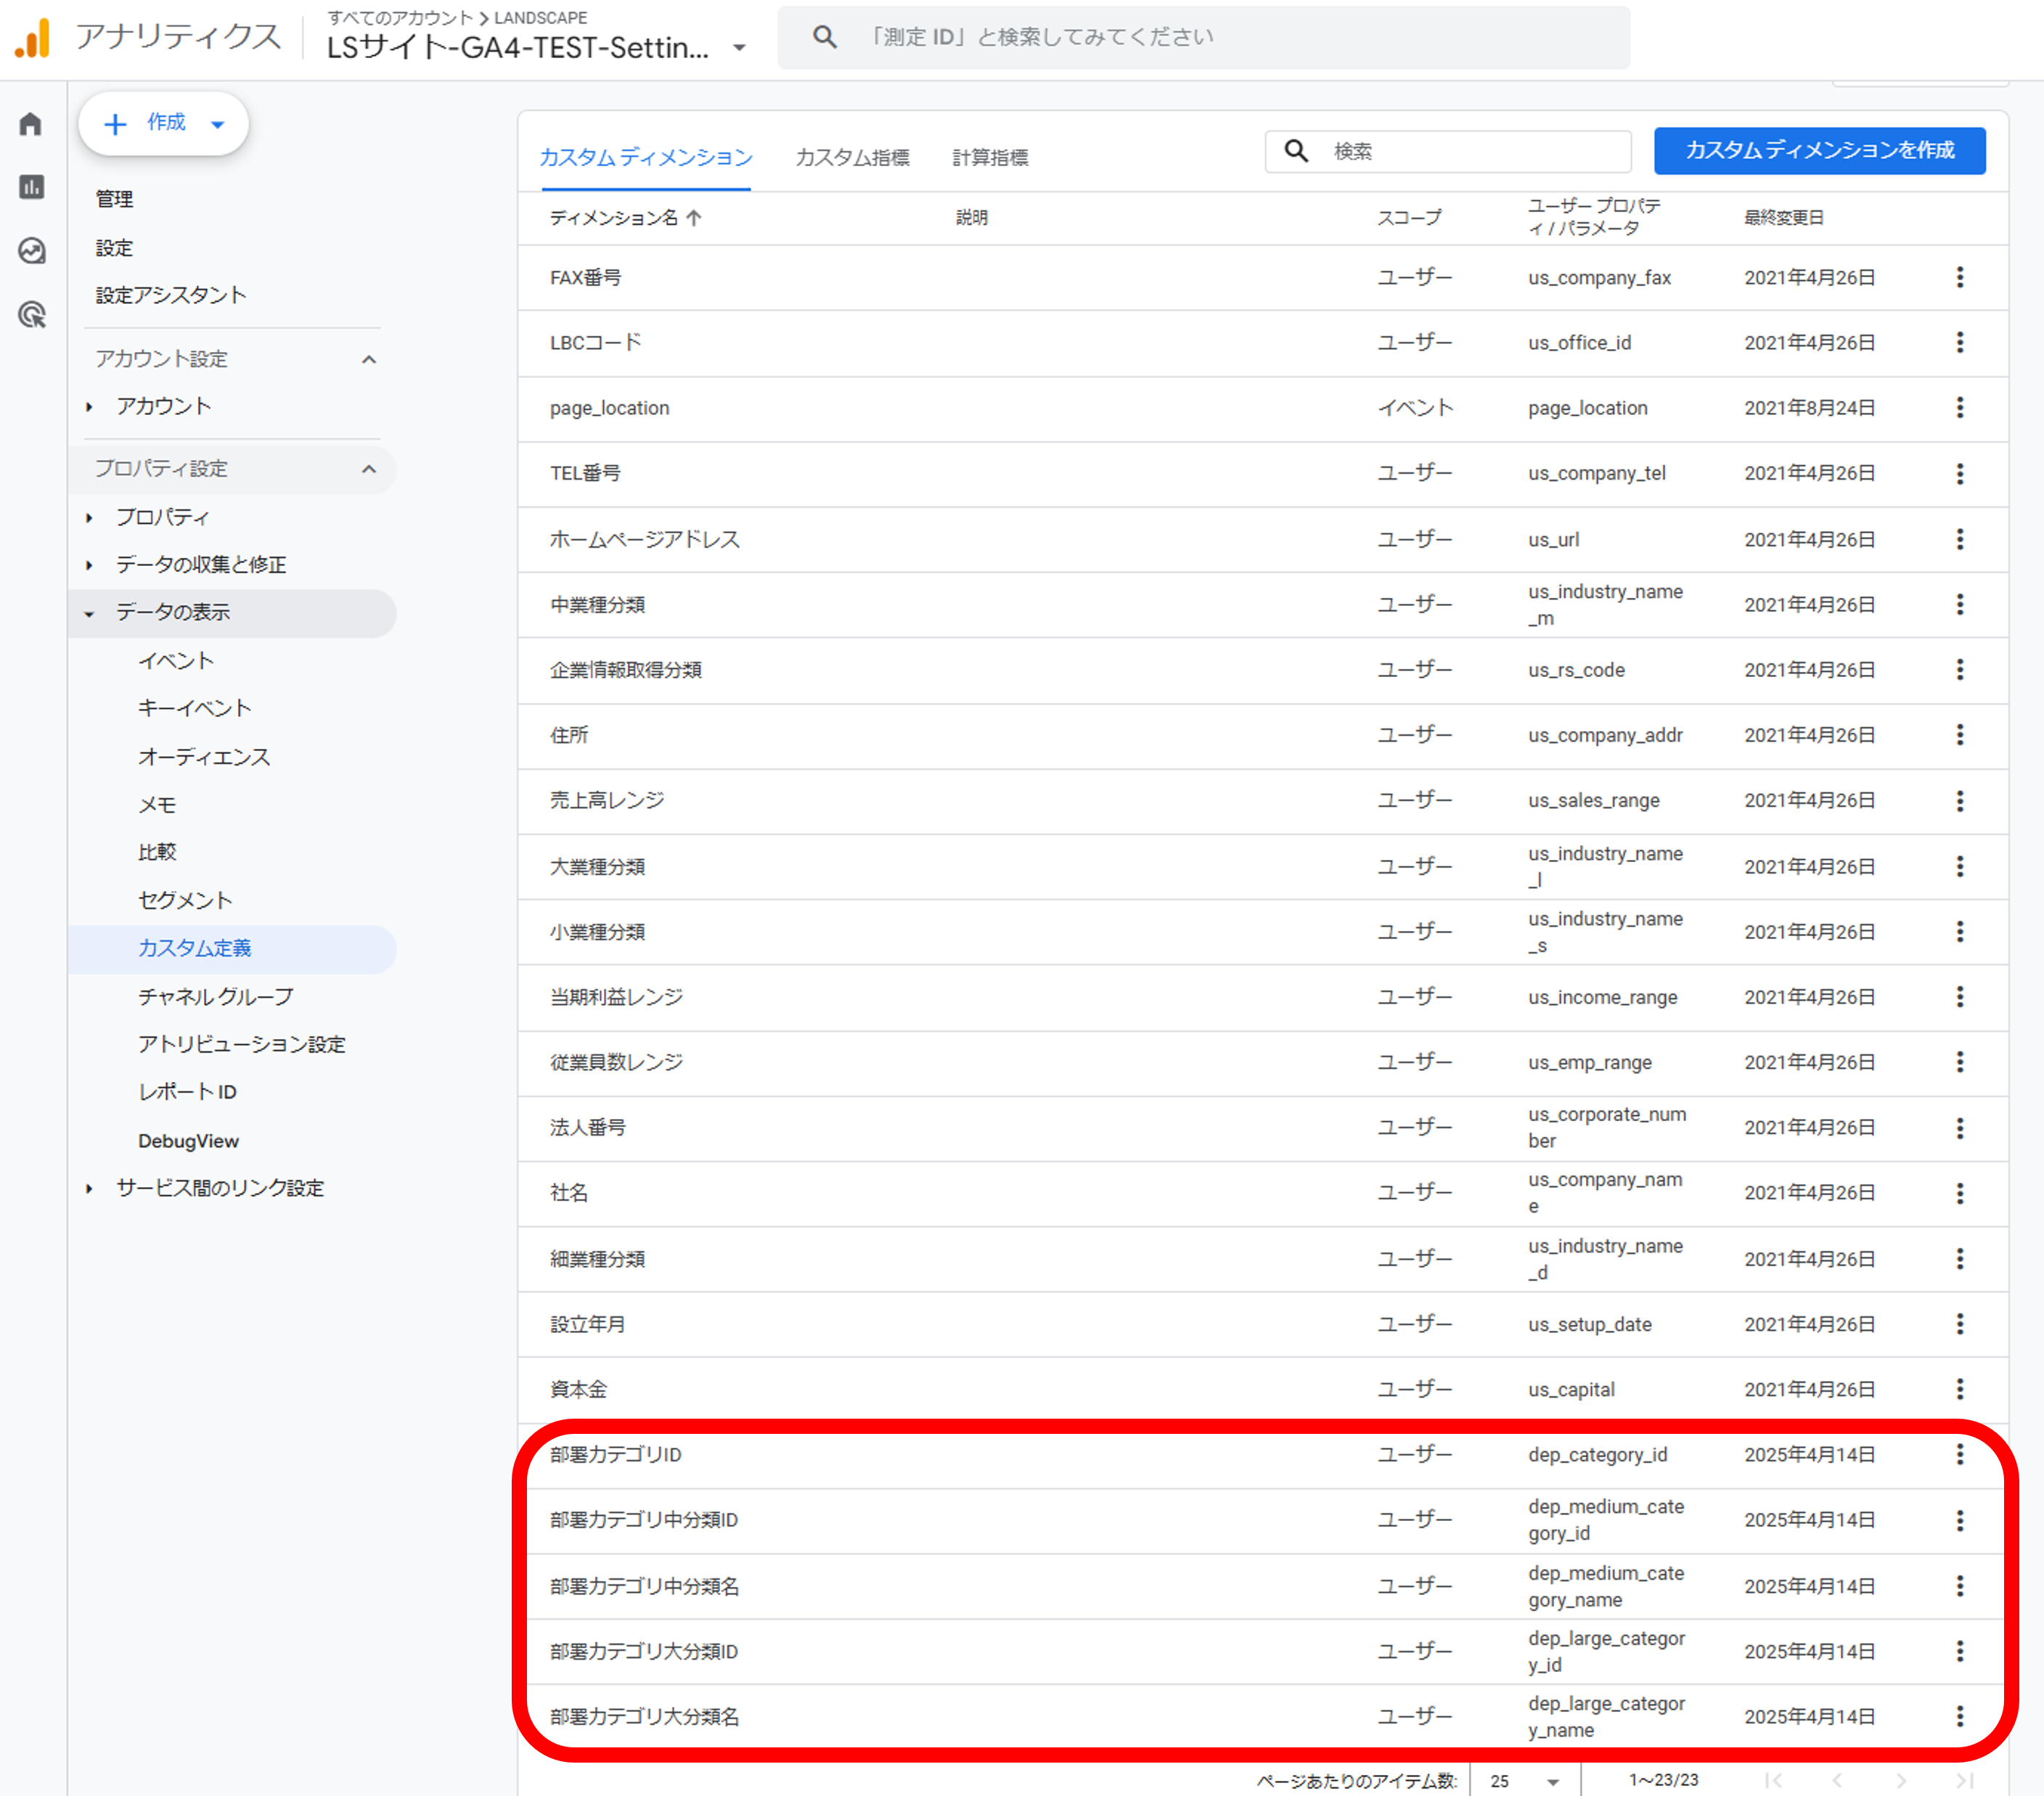Viewport: 2044px width, 1796px height.
Task: Open DebugView in sidebar menu
Action: (188, 1140)
